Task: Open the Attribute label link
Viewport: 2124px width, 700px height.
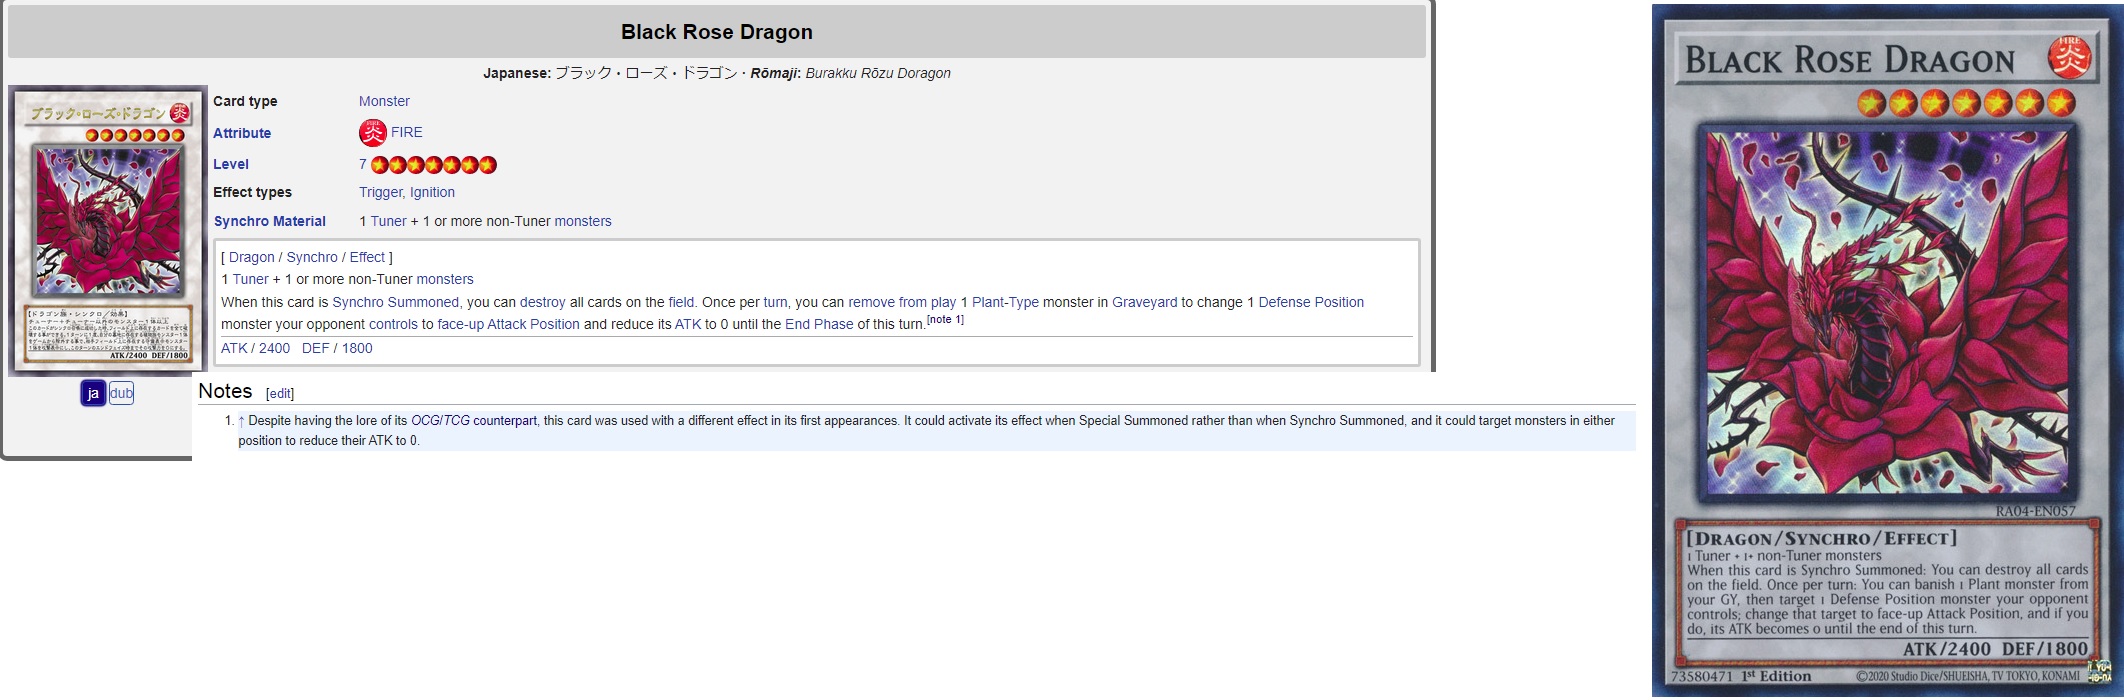Action: click(242, 133)
